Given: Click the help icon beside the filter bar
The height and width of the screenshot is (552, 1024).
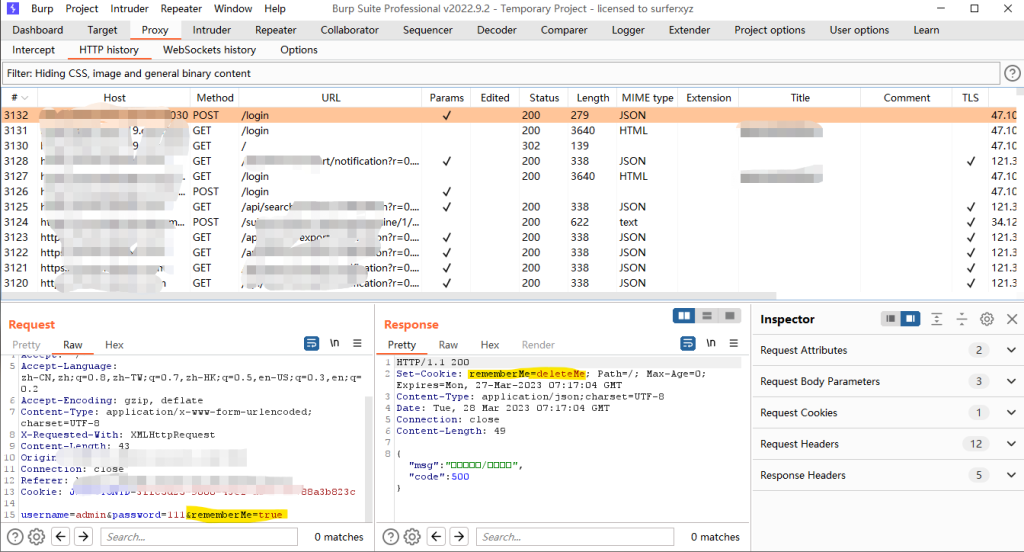Looking at the screenshot, I should click(x=1012, y=73).
